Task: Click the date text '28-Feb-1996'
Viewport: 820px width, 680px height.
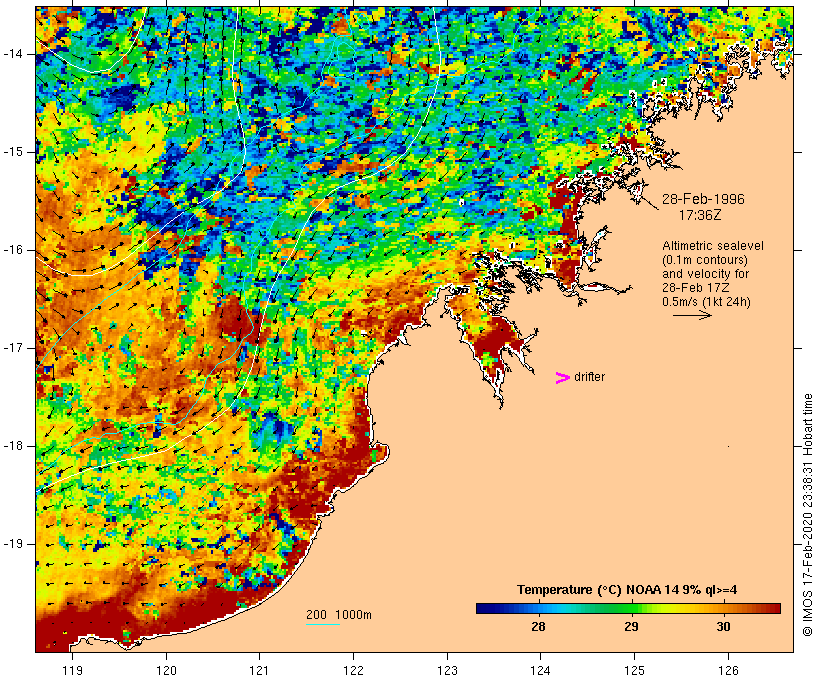Action: tap(703, 199)
